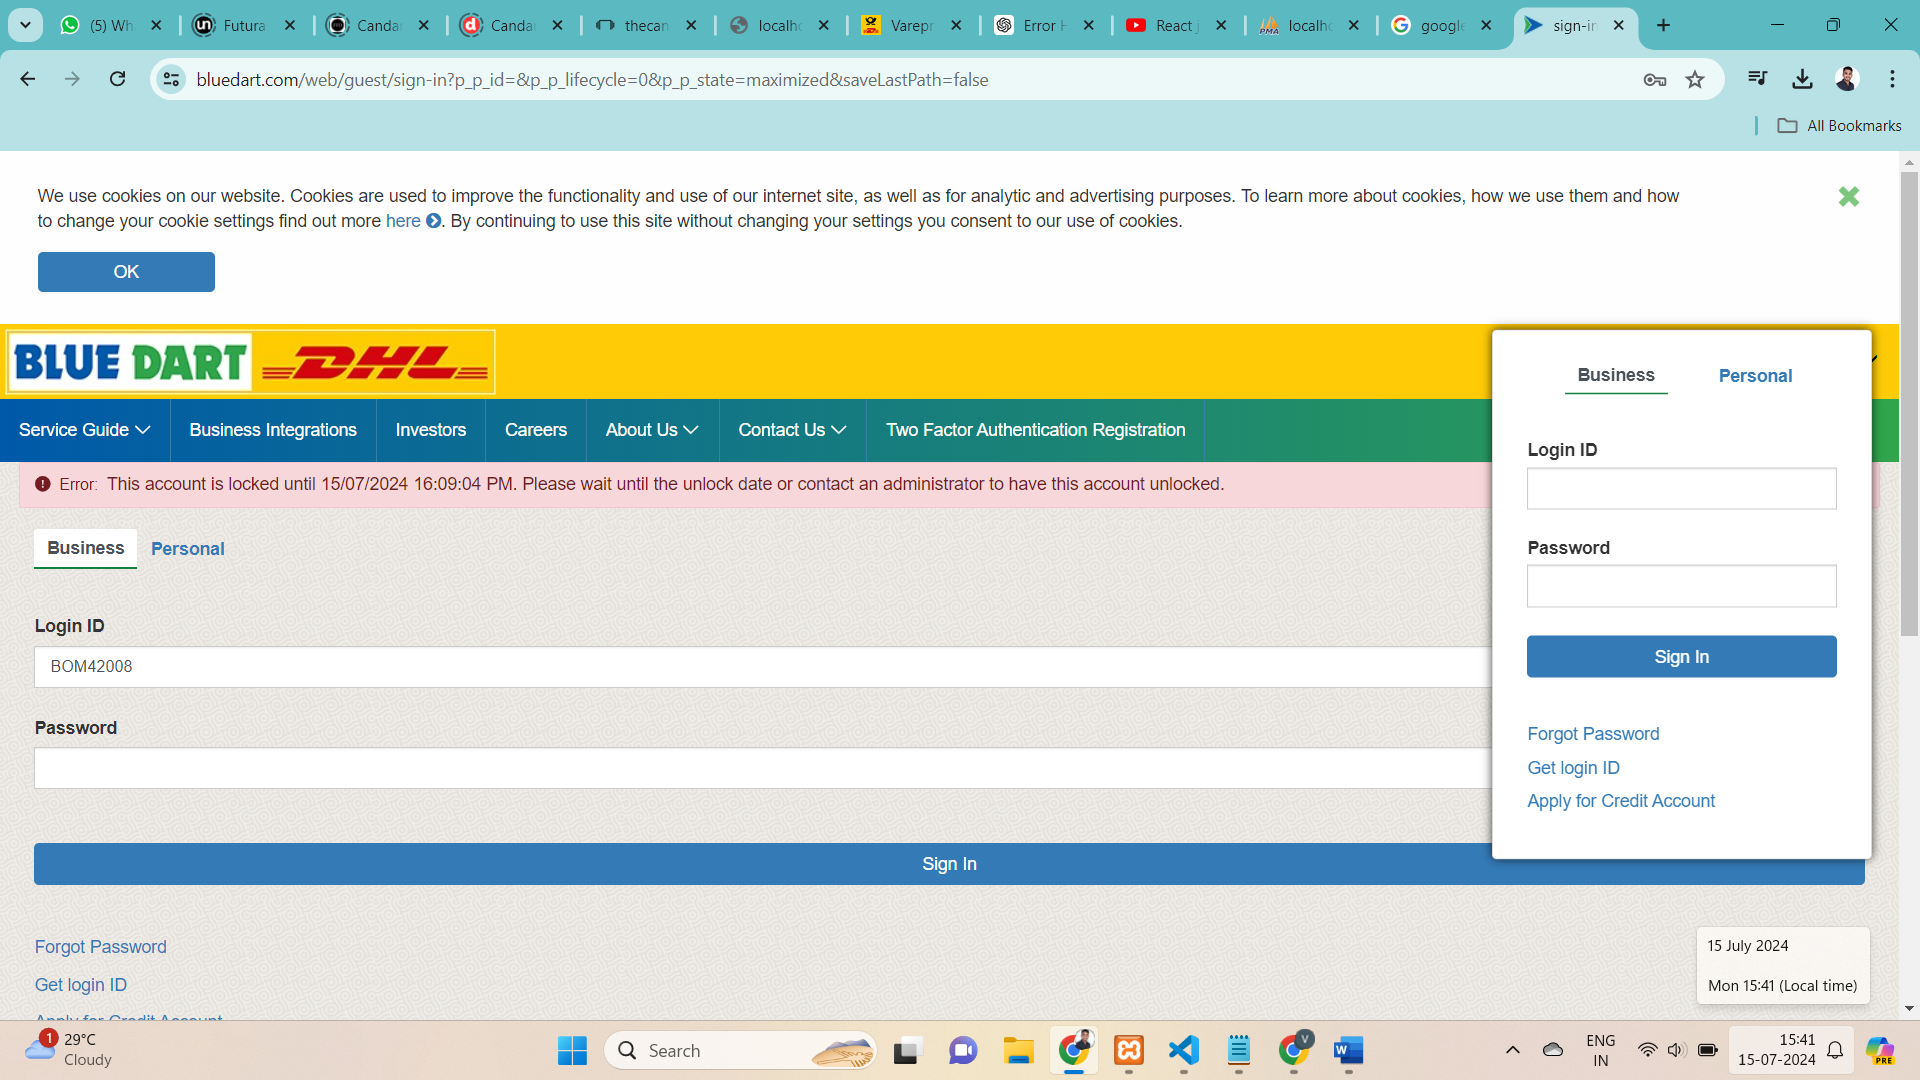
Task: Click the password manager key icon
Action: click(1654, 80)
